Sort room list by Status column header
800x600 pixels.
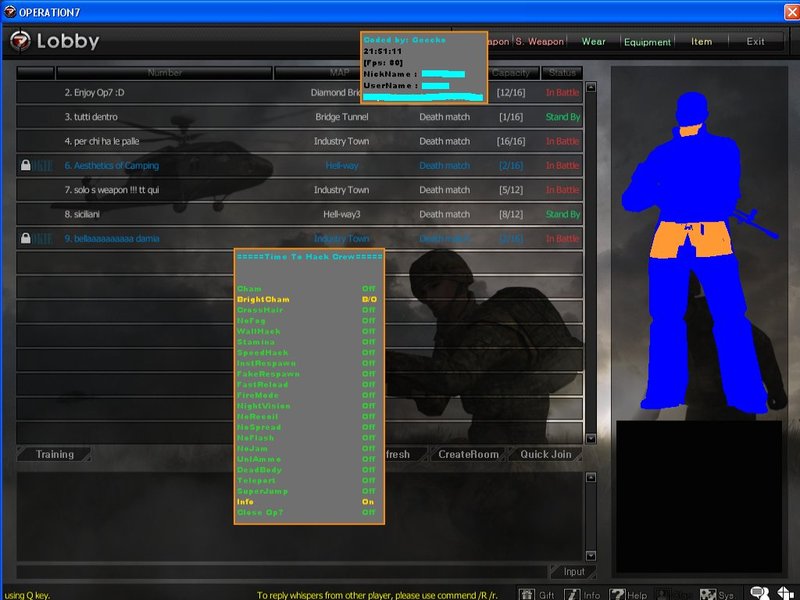coord(562,73)
